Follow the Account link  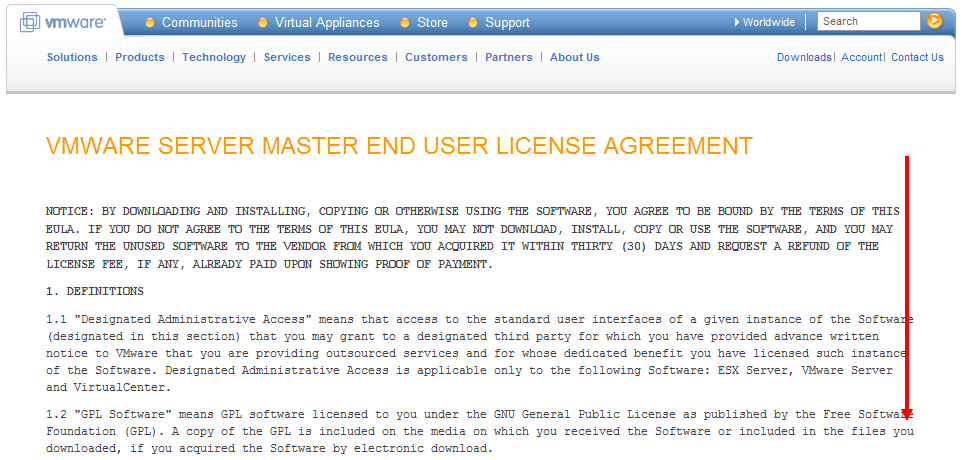coord(861,57)
